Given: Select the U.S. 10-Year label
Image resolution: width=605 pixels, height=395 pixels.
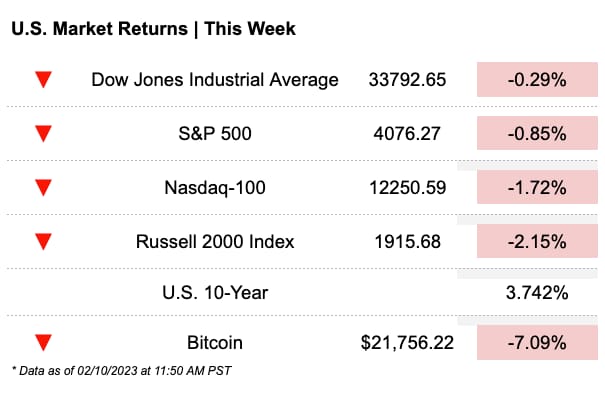Looking at the screenshot, I should click(215, 292).
